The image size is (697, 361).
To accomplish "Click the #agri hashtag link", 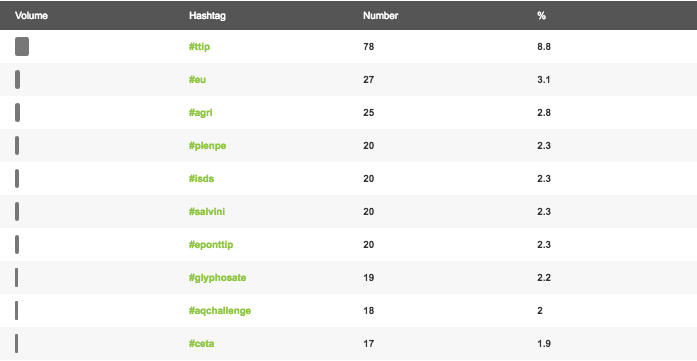I will coord(200,112).
